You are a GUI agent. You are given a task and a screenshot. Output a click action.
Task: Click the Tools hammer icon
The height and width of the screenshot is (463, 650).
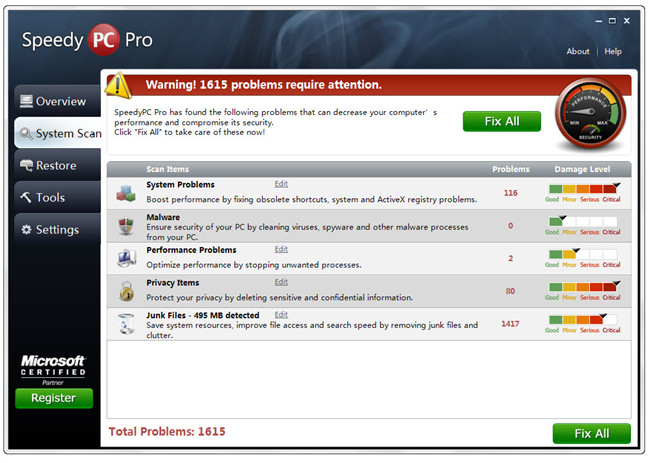(x=26, y=197)
